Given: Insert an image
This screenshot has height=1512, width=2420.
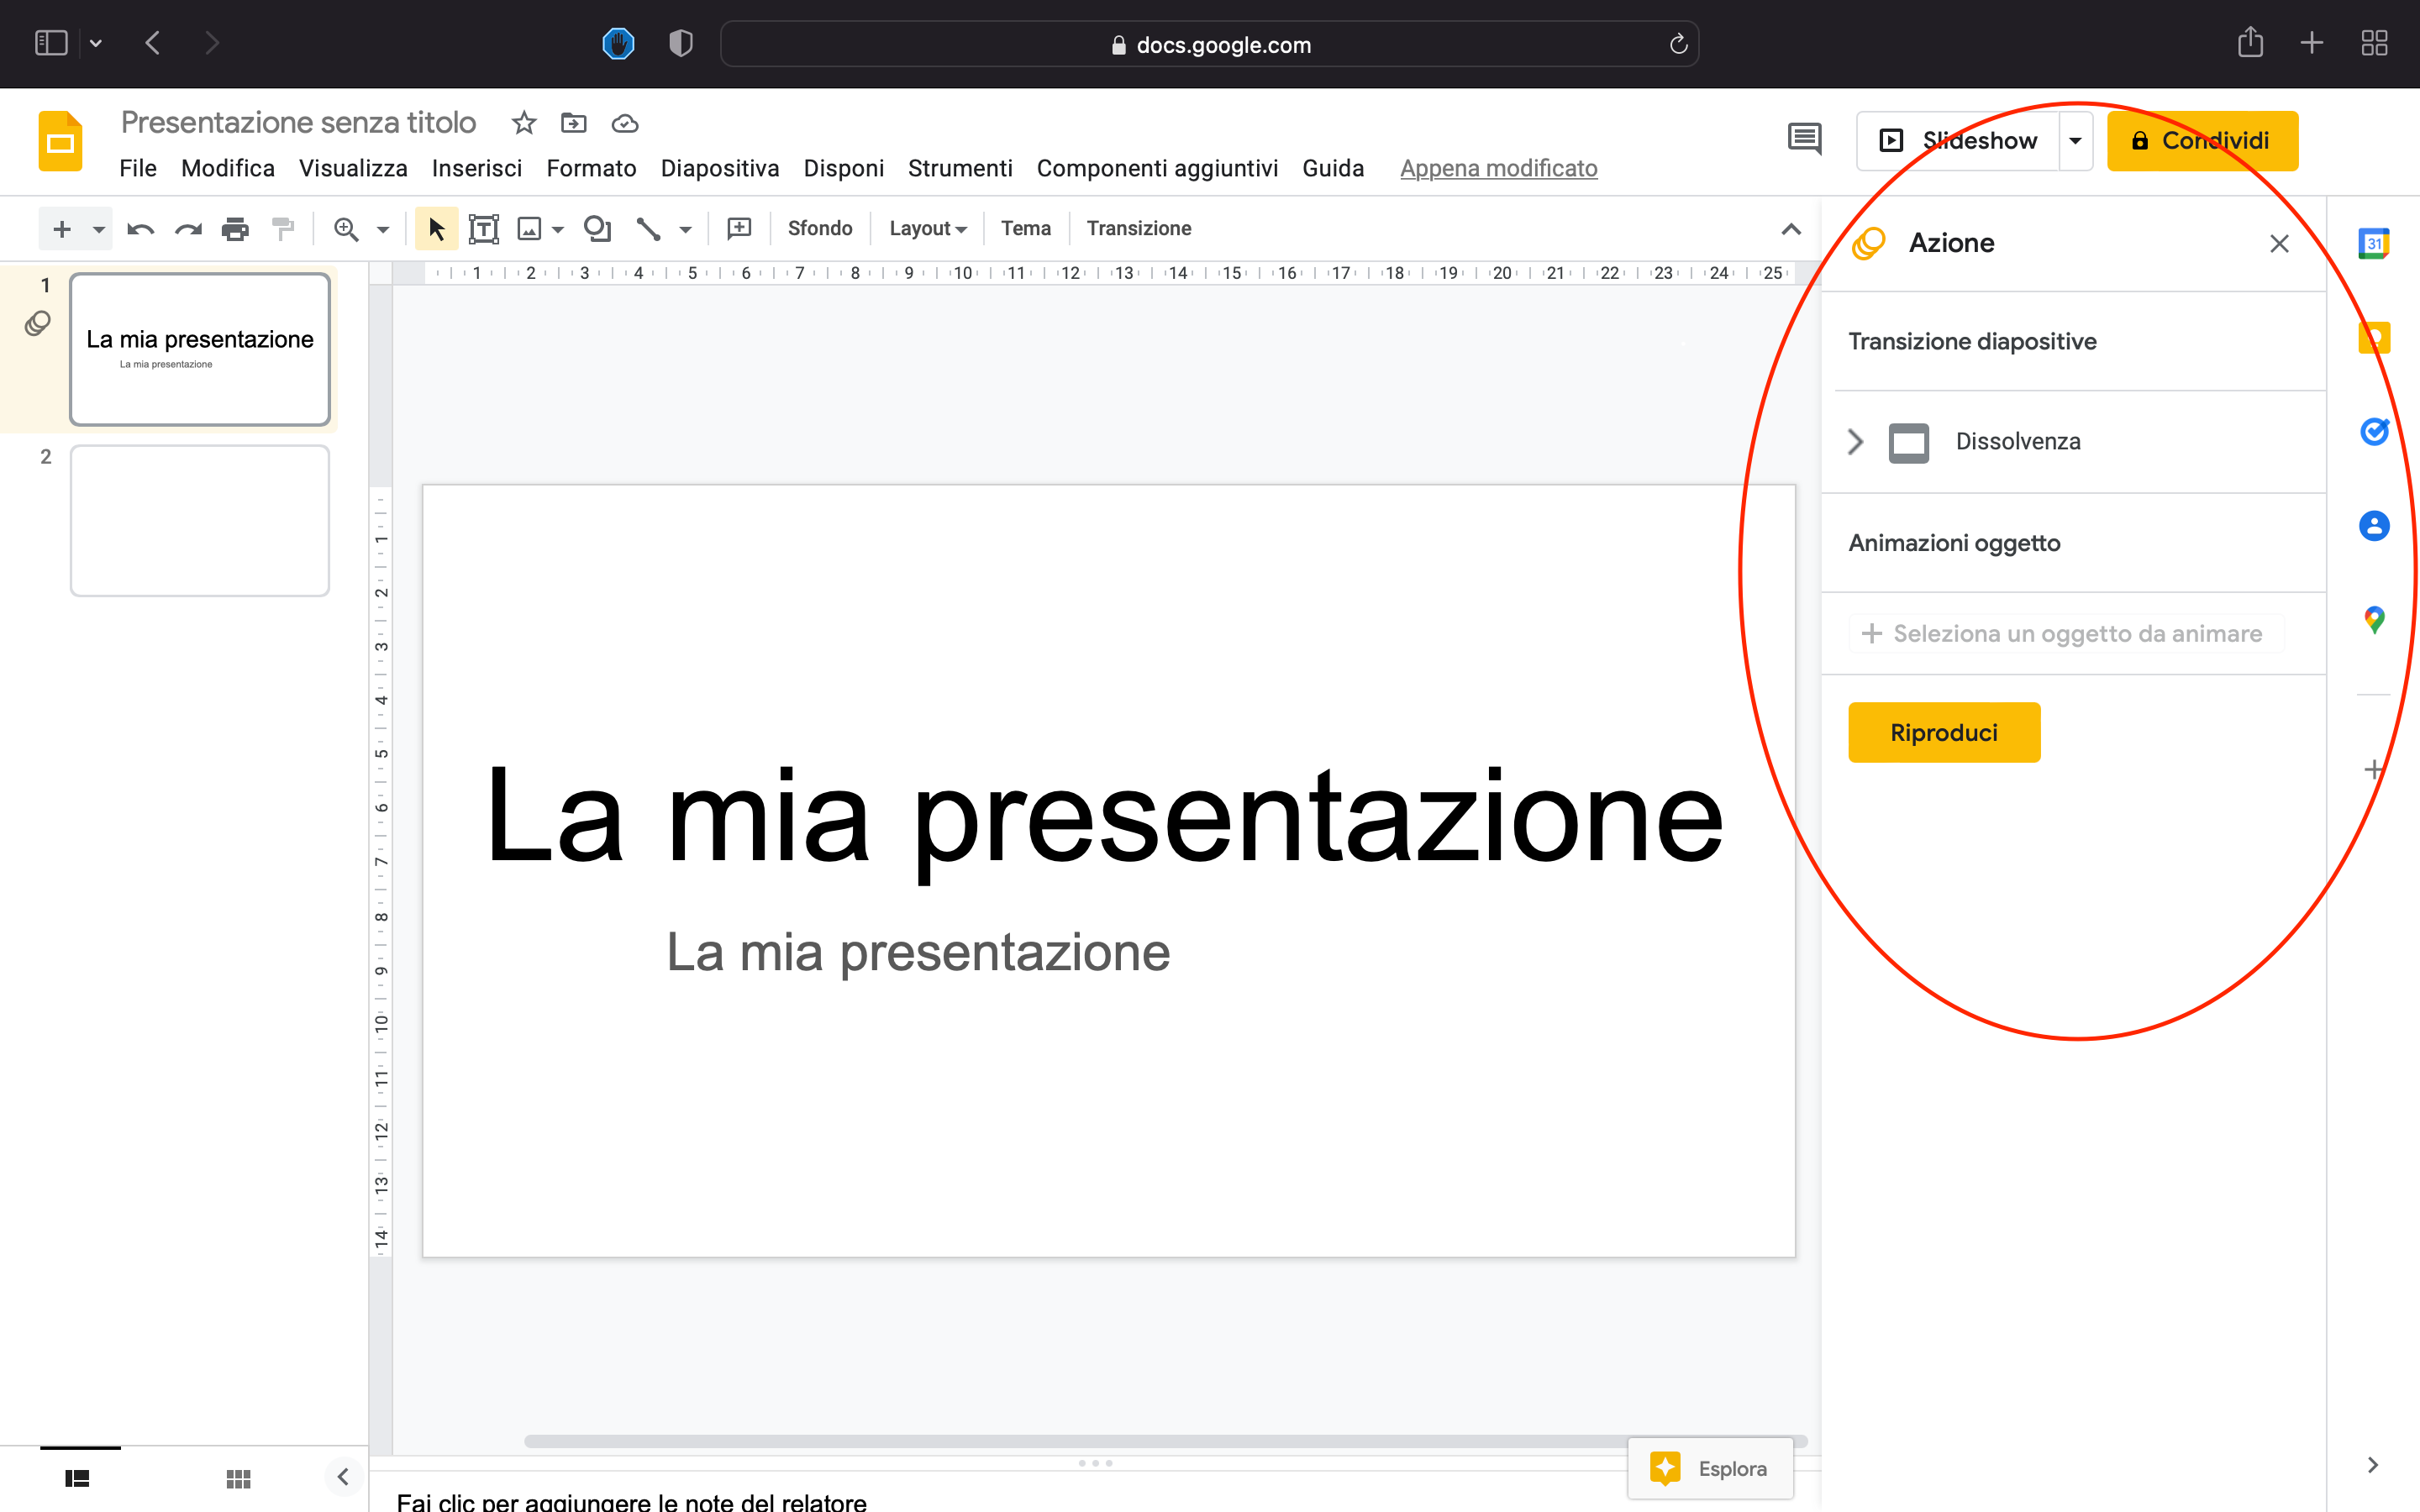Looking at the screenshot, I should tap(531, 228).
